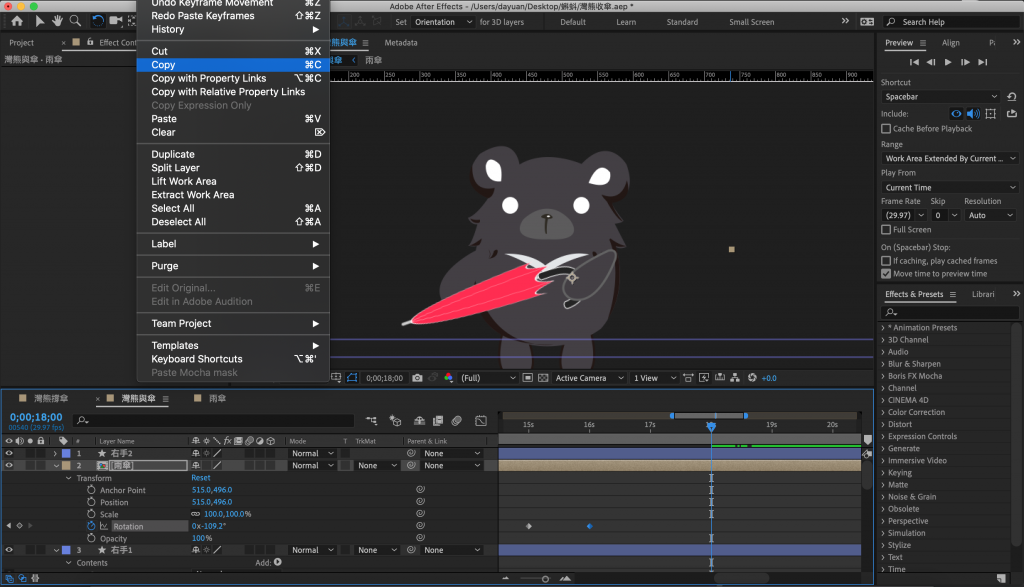This screenshot has width=1024, height=587.
Task: Toggle Include video eye in Preview
Action: click(956, 114)
